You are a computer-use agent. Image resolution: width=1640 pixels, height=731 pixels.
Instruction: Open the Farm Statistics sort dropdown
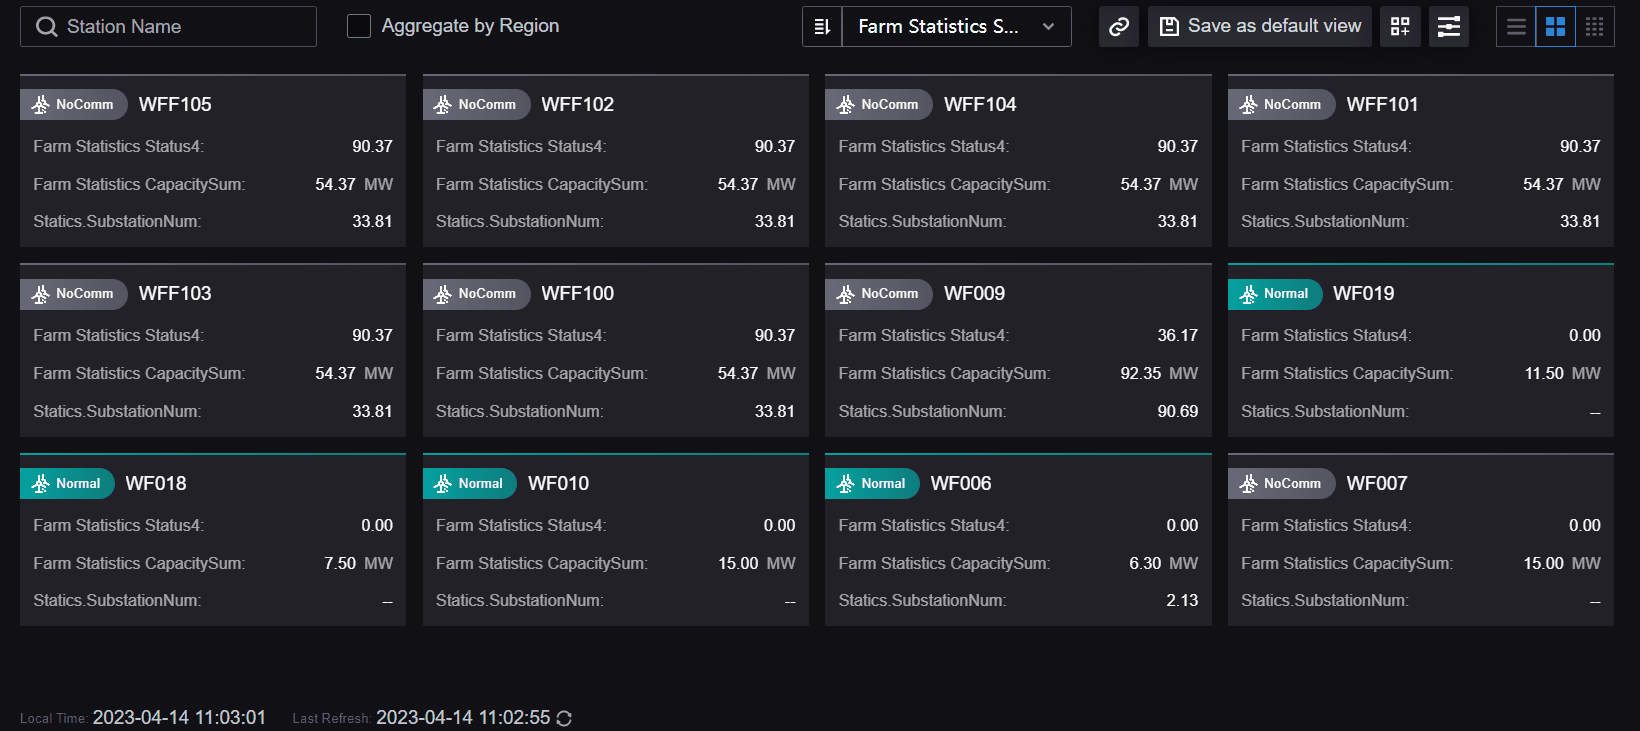pos(938,27)
